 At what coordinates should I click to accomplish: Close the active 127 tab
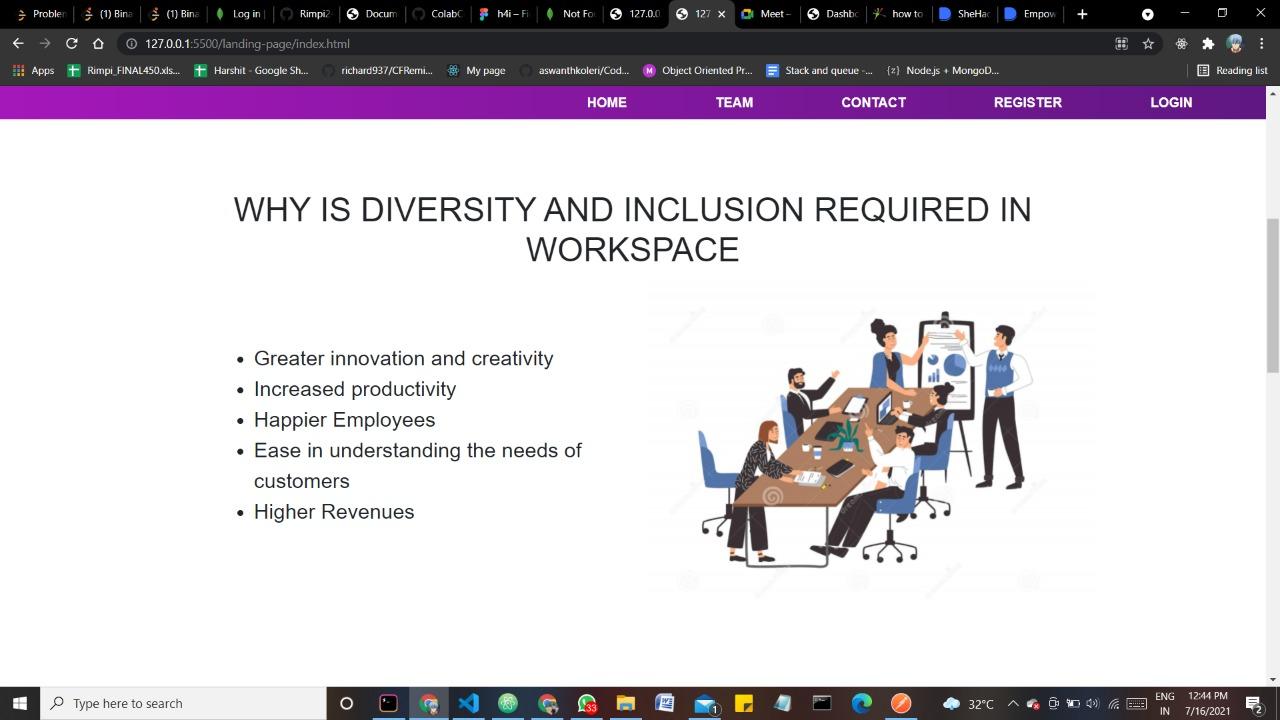(x=721, y=14)
